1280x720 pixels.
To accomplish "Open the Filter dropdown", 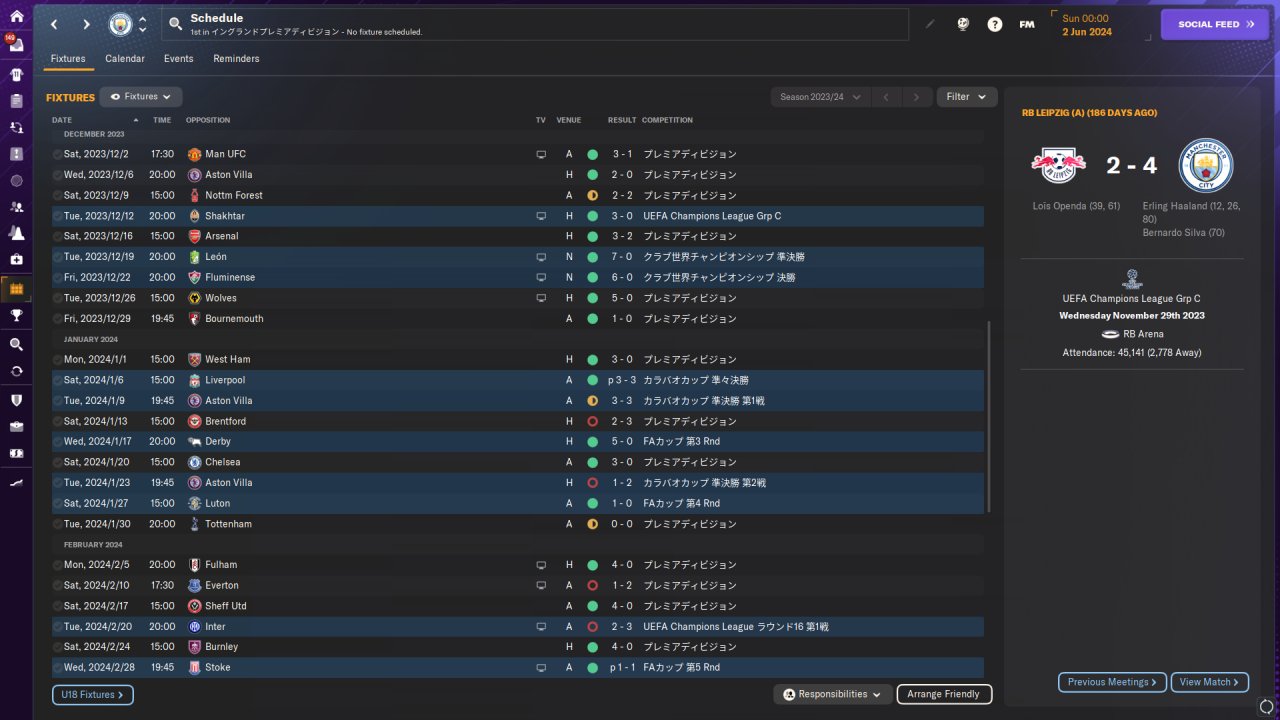I will tap(967, 97).
